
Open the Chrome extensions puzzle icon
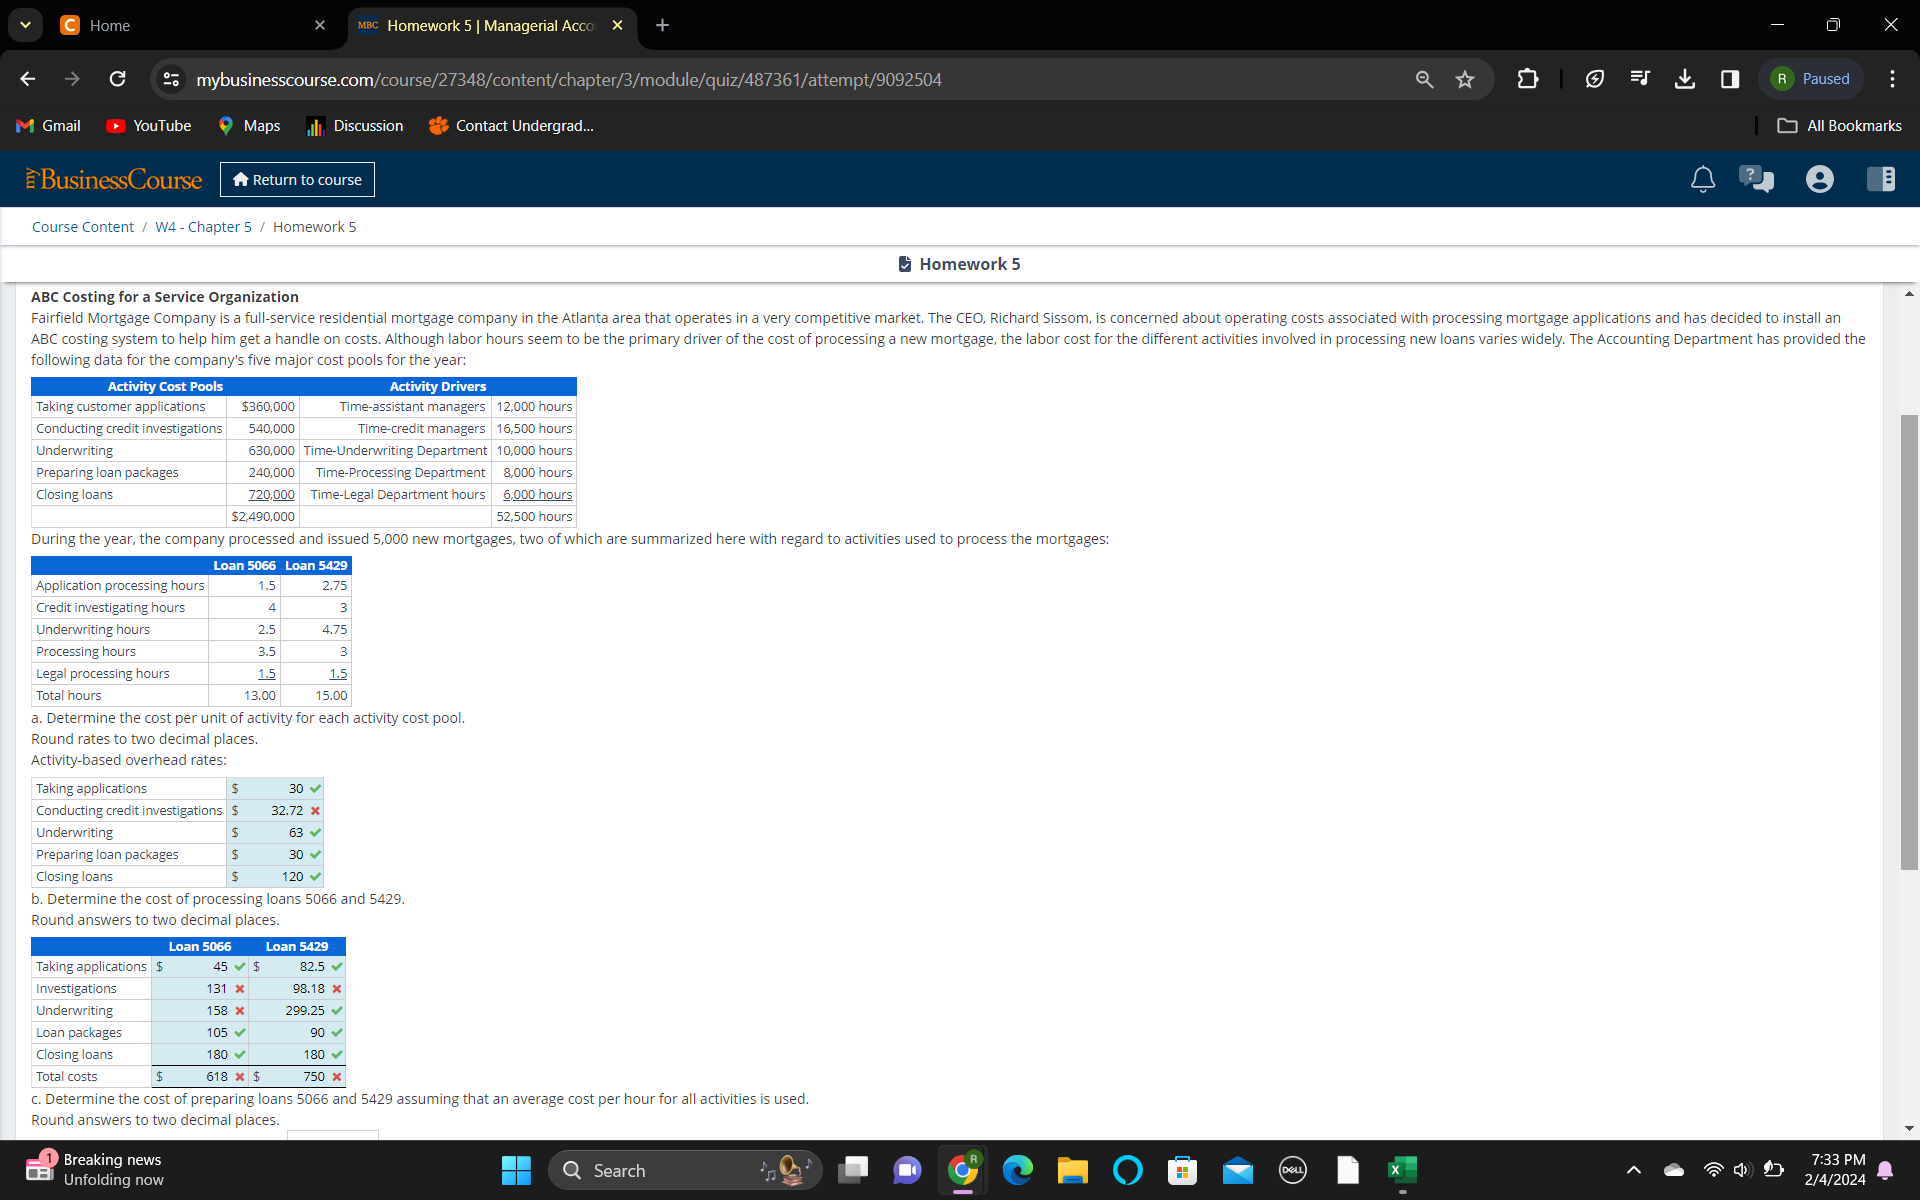[x=1527, y=79]
